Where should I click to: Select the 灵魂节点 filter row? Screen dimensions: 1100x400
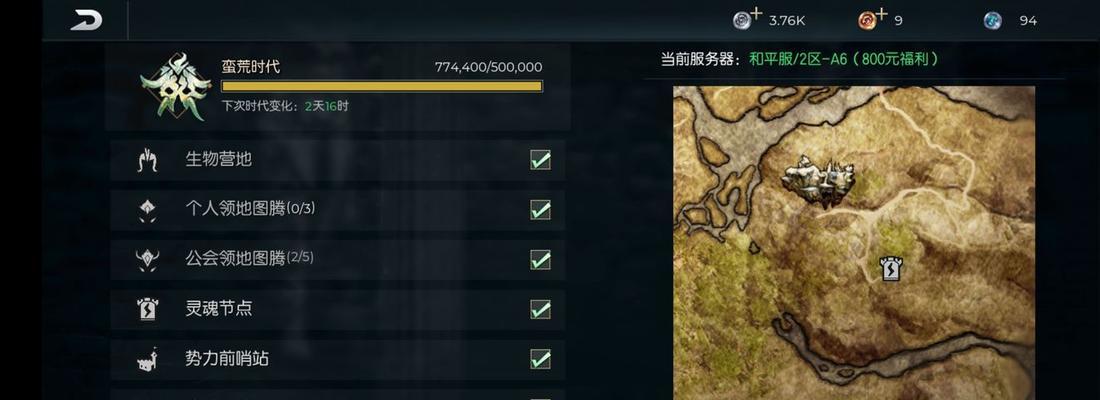337,309
